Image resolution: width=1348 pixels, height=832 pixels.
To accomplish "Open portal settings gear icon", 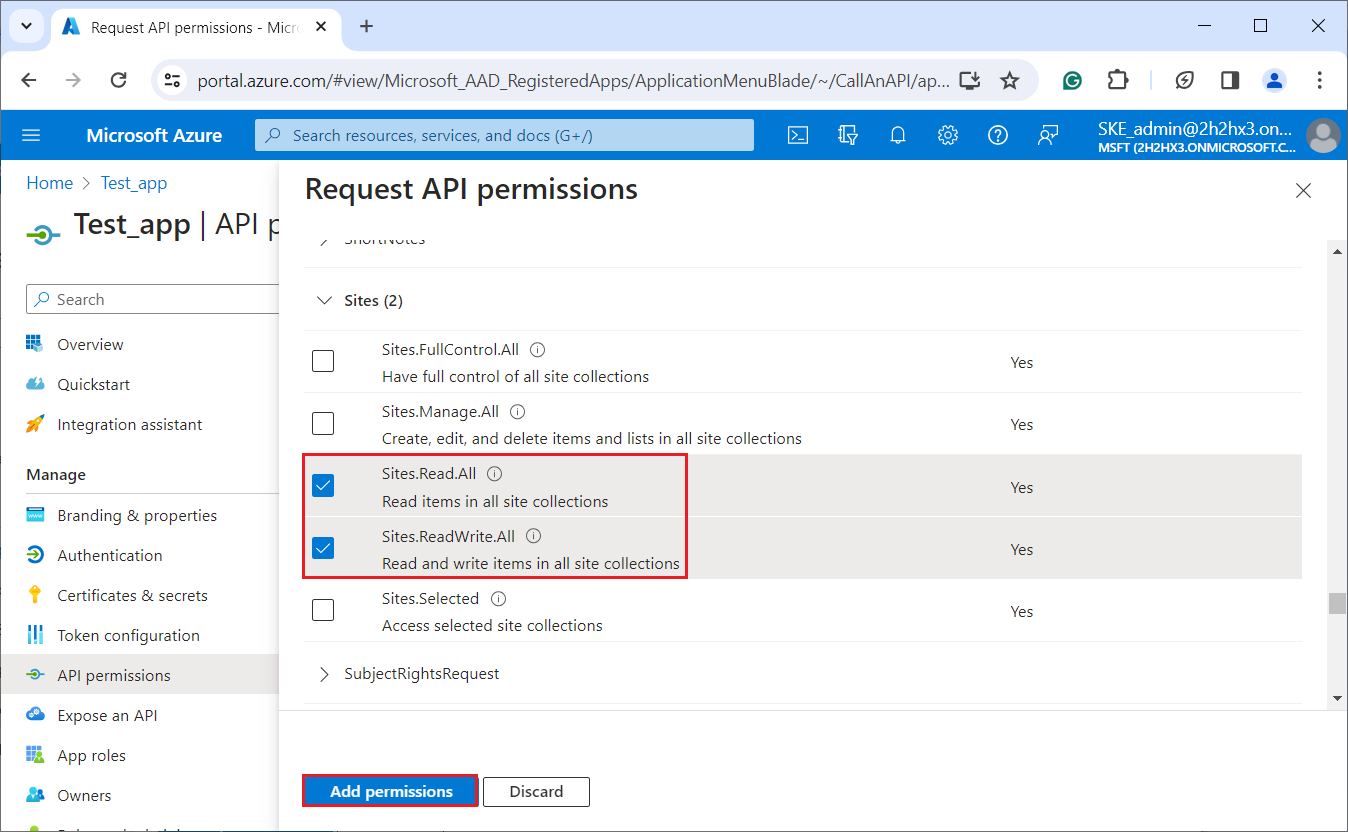I will 948,136.
